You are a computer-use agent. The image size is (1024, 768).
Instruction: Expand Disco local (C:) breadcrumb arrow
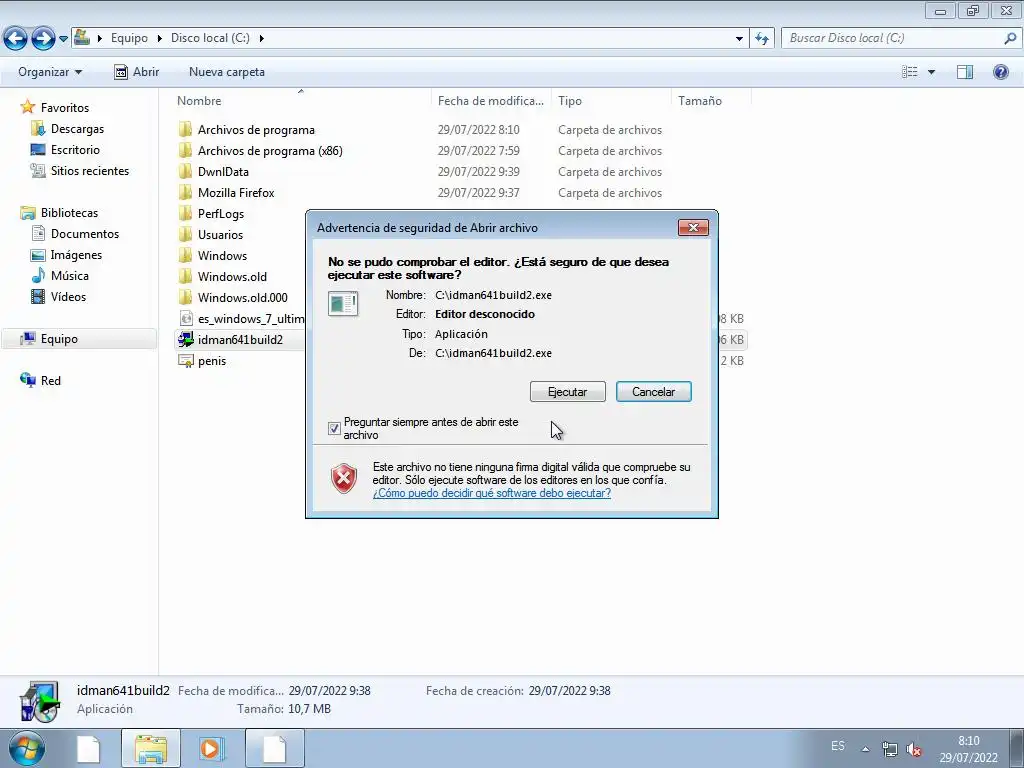coord(261,38)
